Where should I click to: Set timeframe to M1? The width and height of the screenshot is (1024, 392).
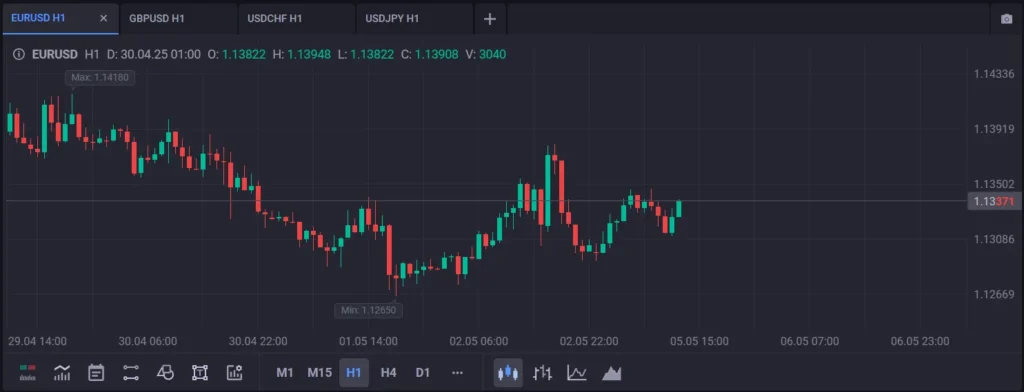285,373
